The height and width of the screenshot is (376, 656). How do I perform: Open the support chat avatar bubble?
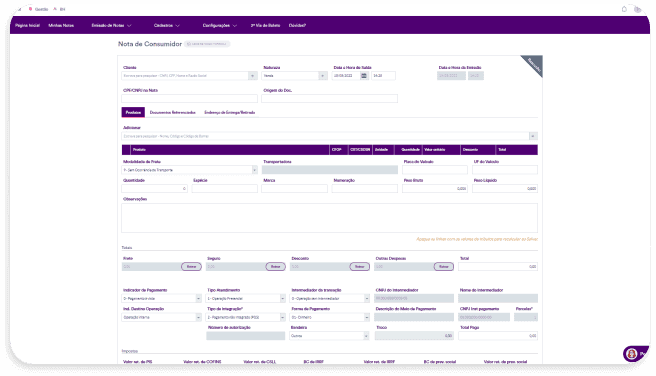coord(632,354)
